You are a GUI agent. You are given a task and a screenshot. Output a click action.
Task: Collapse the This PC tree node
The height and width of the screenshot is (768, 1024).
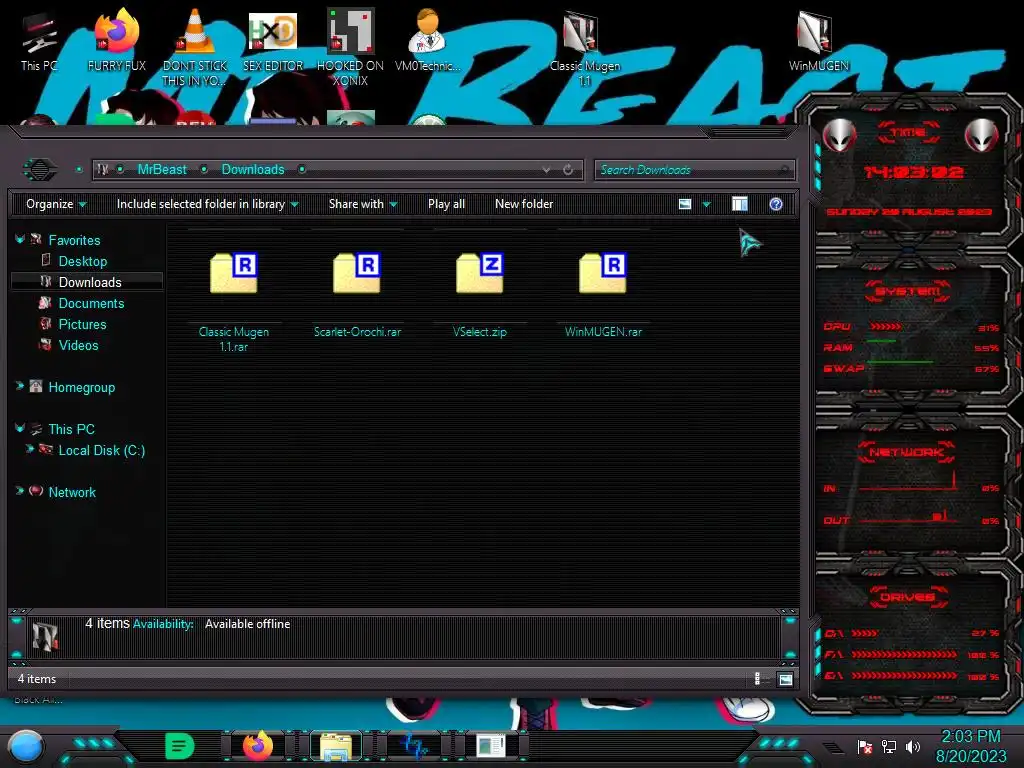pos(20,428)
